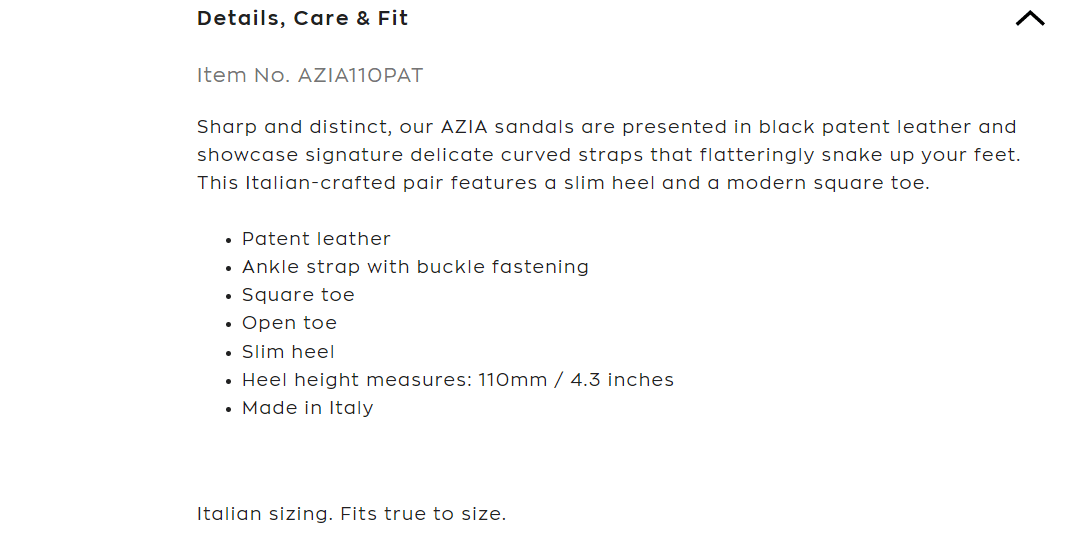Viewport: 1065px width, 555px height.
Task: Click the "Details, Care & Fit" heading
Action: pos(302,19)
